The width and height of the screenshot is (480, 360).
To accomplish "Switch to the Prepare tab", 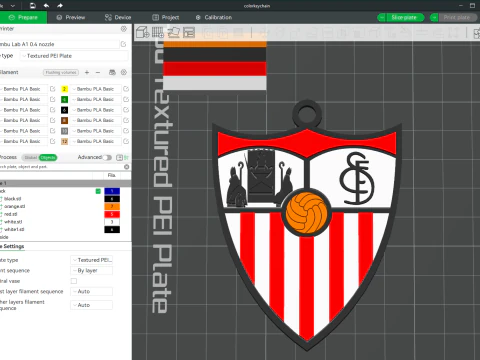I will [23, 17].
